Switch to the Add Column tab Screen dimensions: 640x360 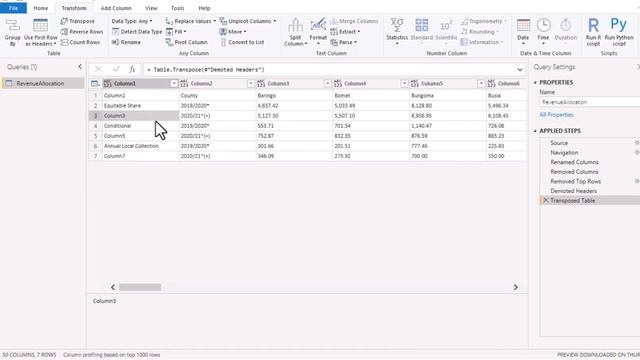(x=116, y=8)
